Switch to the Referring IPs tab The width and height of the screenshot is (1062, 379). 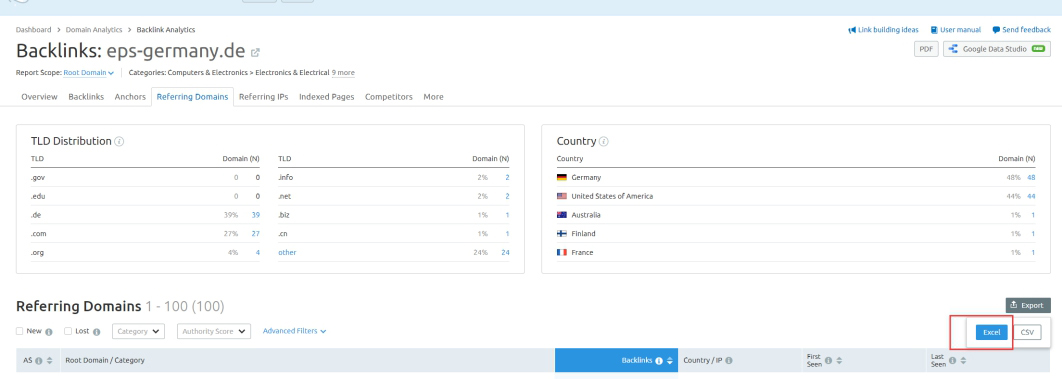[263, 97]
